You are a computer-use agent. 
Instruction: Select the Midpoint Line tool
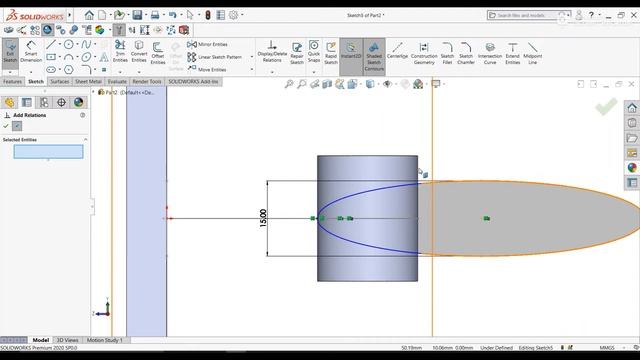[533, 53]
